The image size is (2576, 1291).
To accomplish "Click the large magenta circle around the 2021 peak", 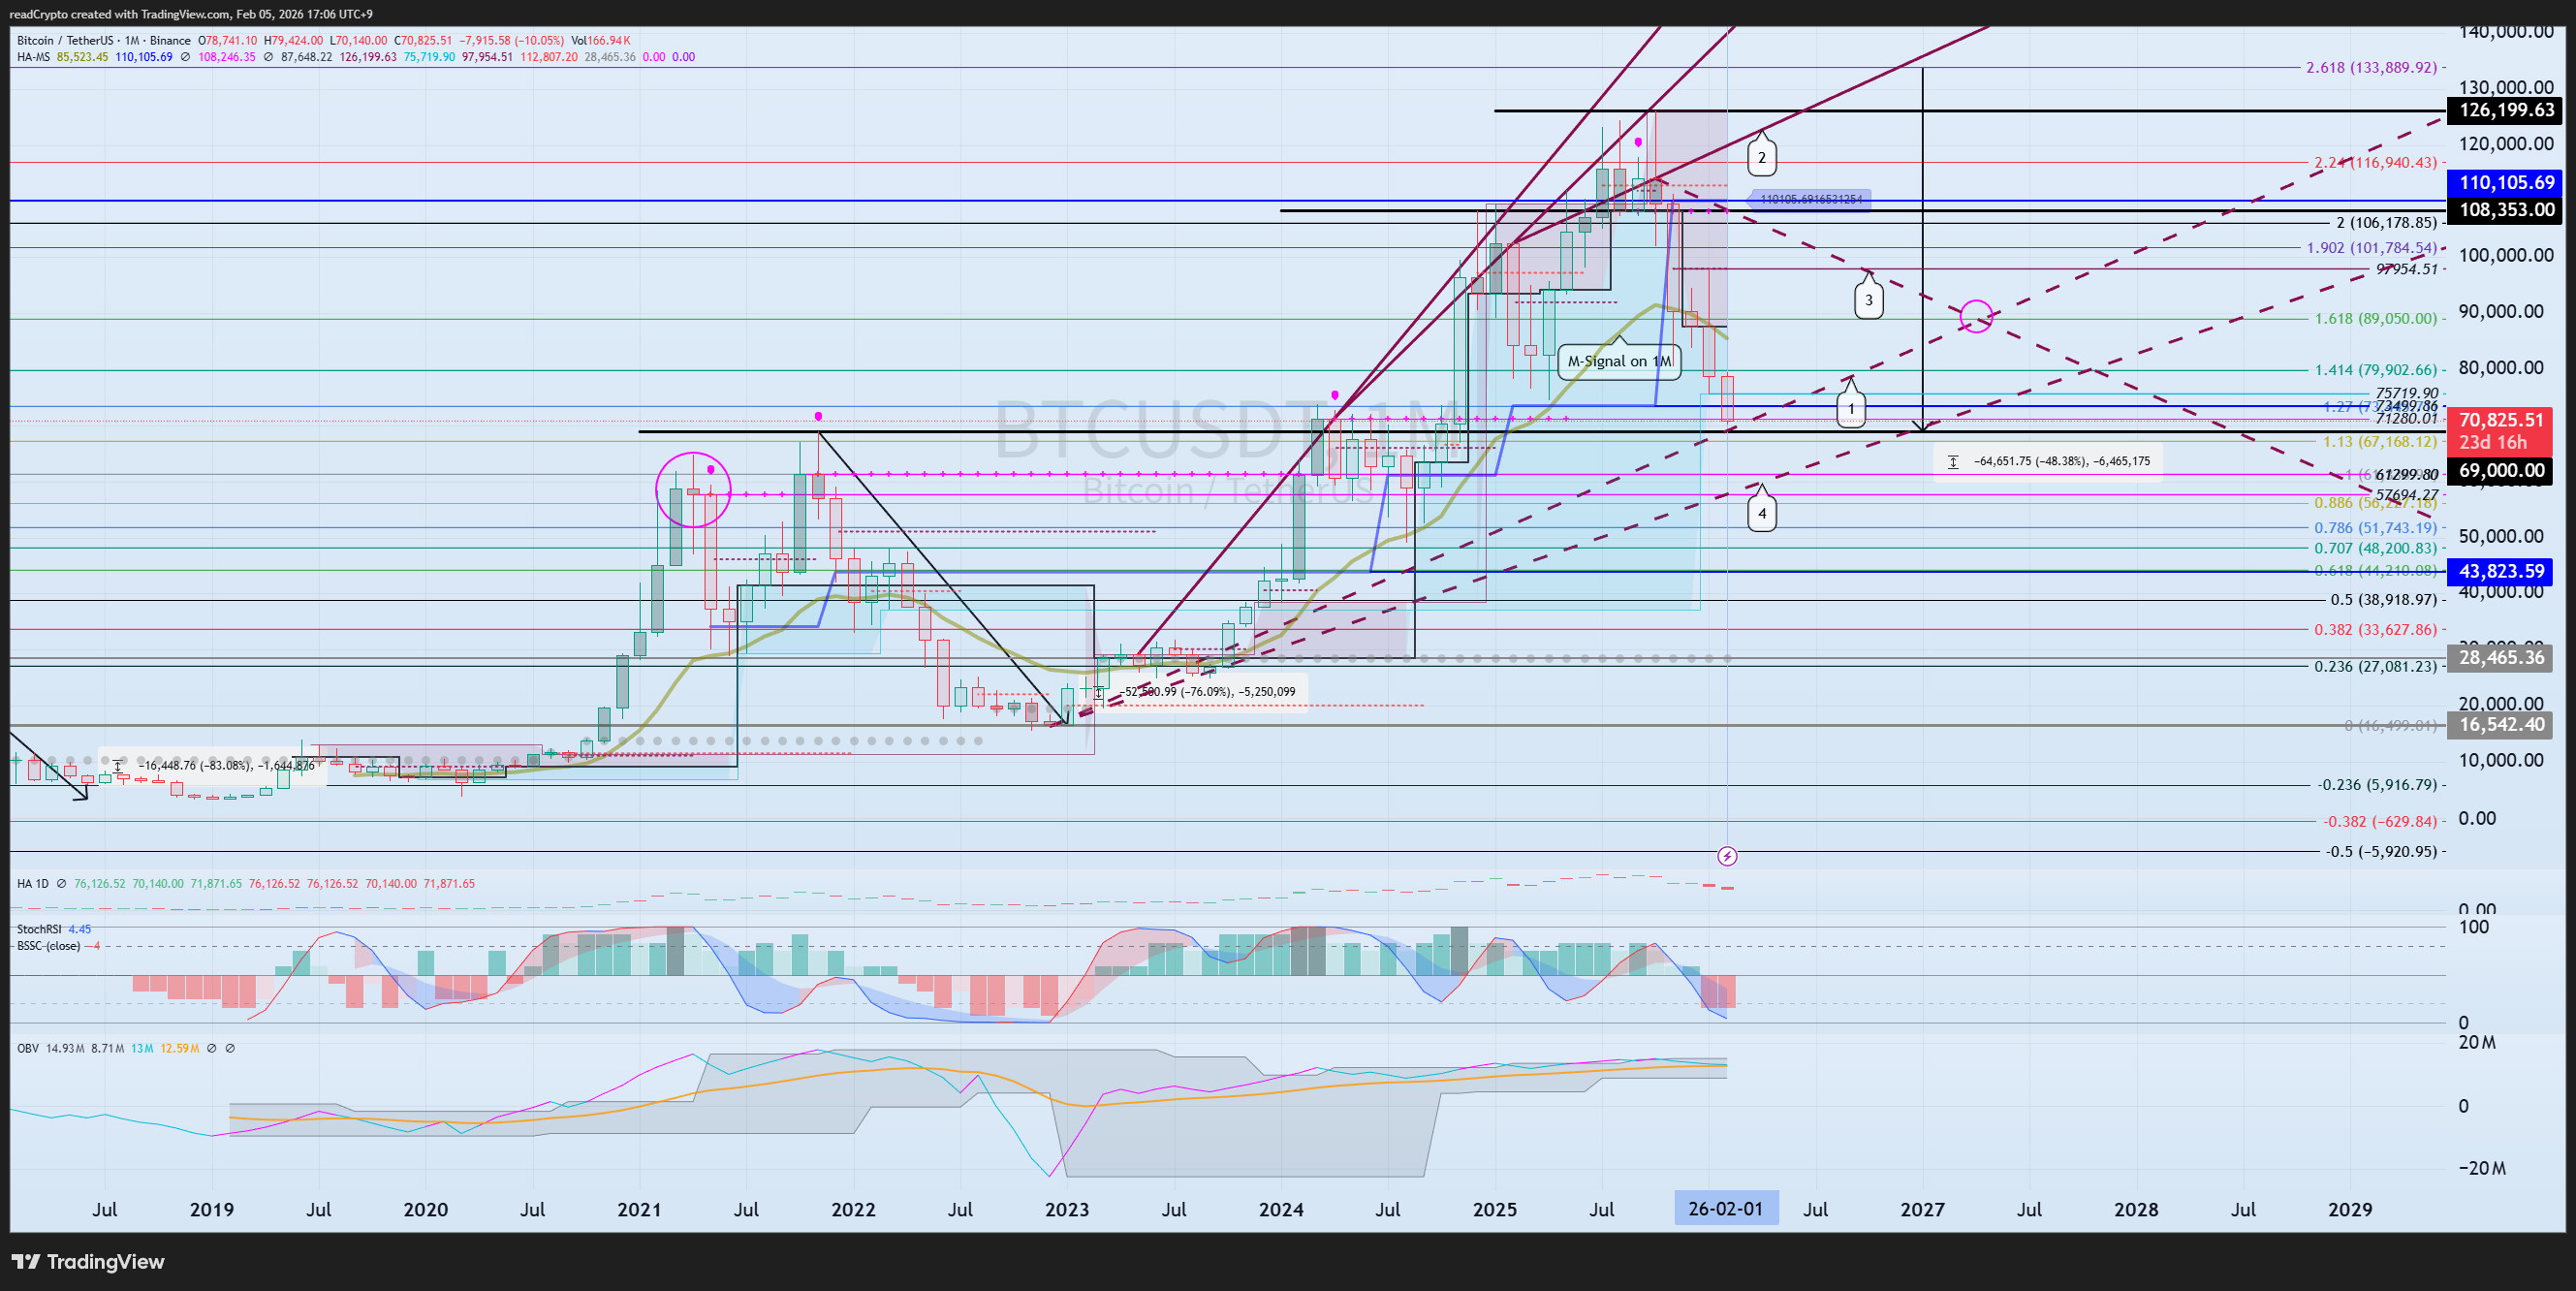I will coord(693,490).
